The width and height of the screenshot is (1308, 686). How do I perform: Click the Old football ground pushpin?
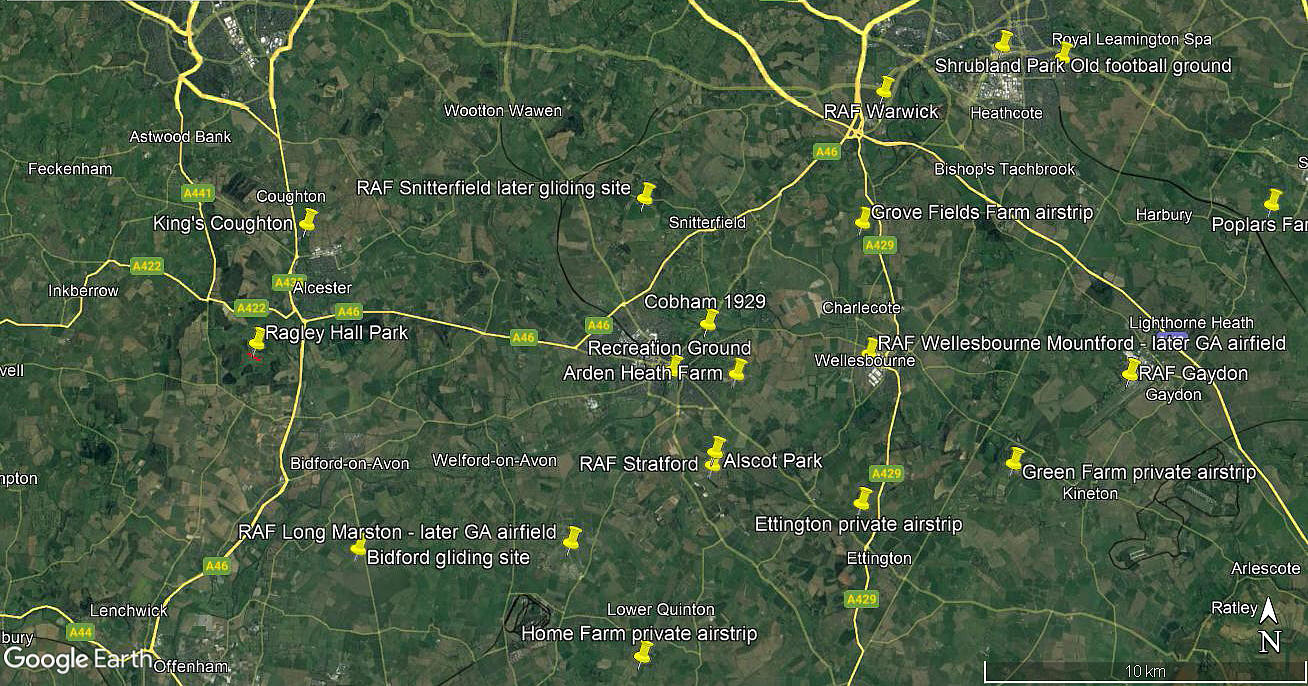click(1064, 52)
